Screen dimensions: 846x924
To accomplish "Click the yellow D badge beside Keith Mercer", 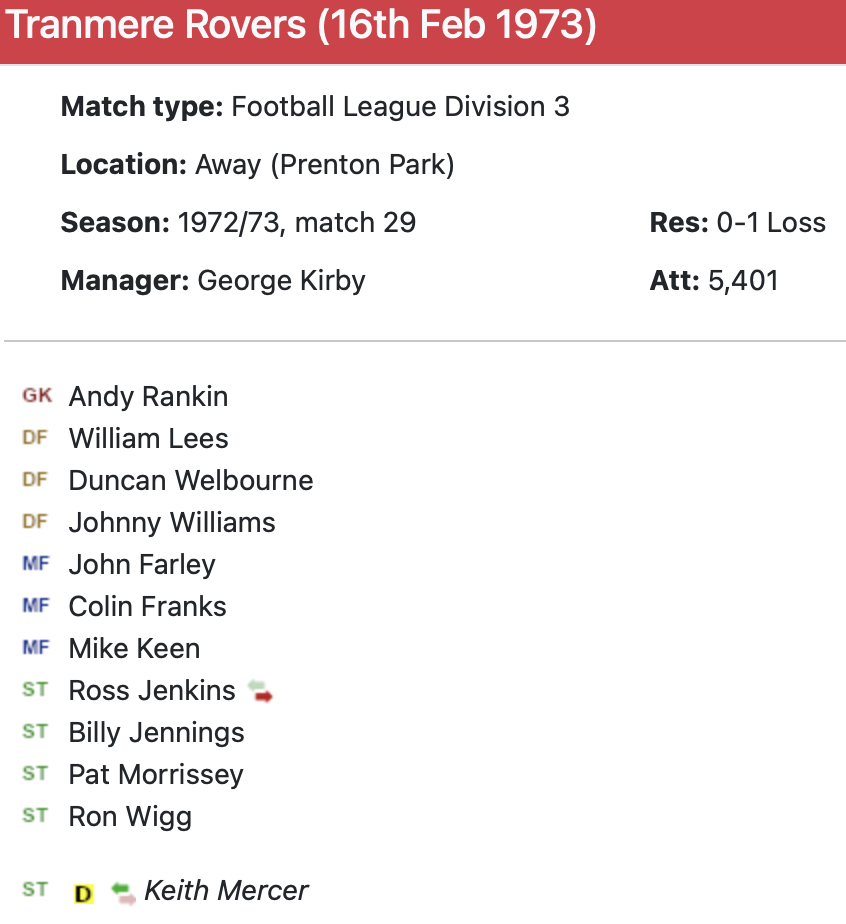I will click(x=84, y=893).
